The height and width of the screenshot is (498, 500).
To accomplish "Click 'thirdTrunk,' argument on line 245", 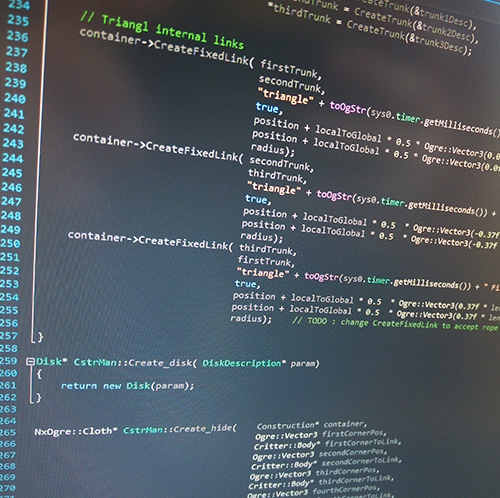I will tap(277, 176).
